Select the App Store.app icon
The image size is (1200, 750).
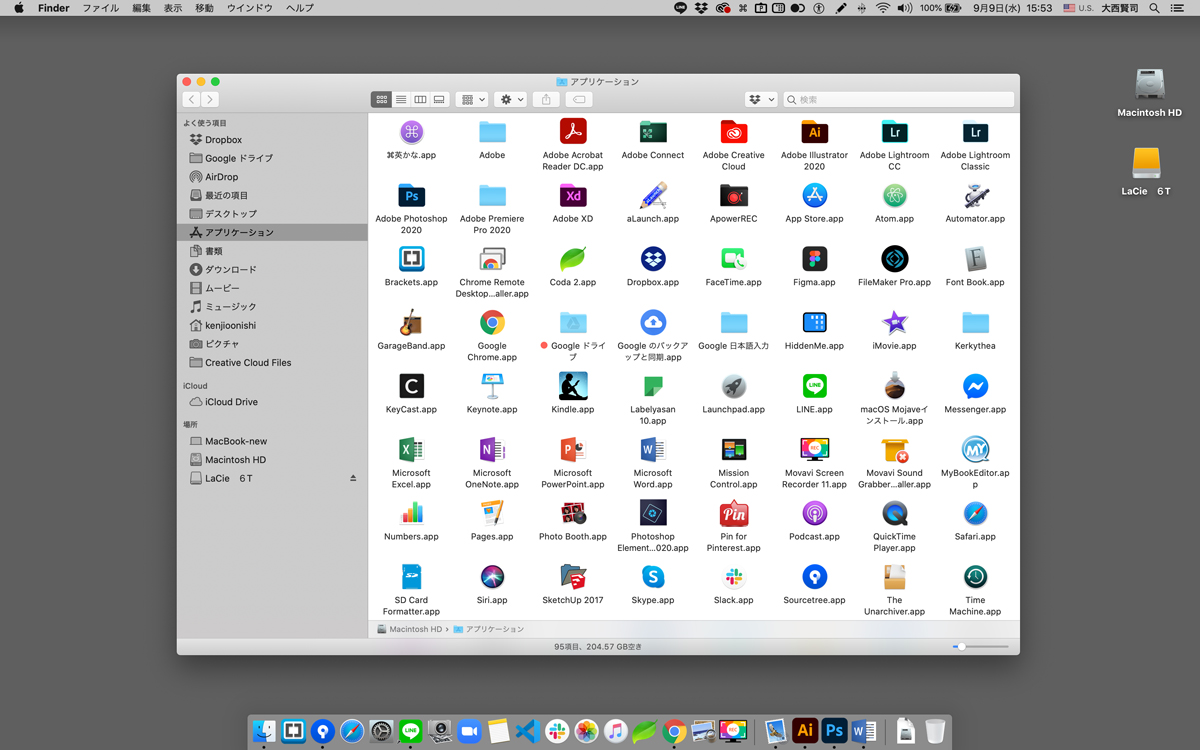tap(814, 195)
